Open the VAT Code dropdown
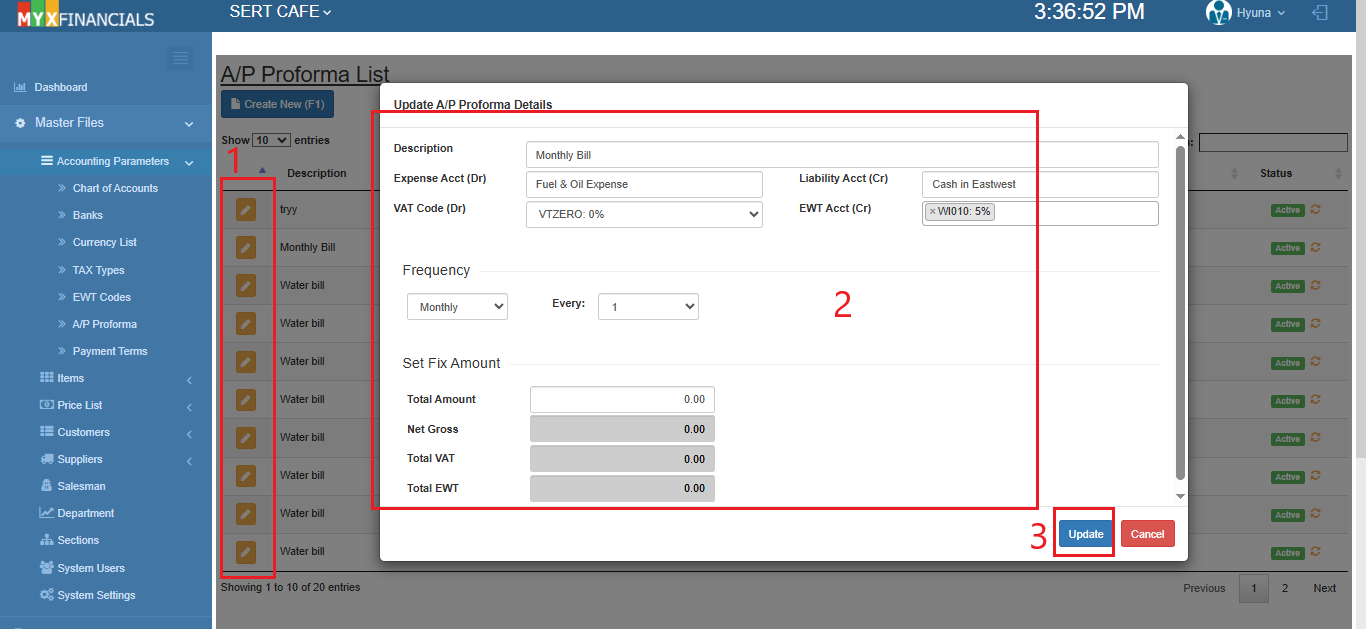This screenshot has width=1366, height=629. pyautogui.click(x=644, y=214)
